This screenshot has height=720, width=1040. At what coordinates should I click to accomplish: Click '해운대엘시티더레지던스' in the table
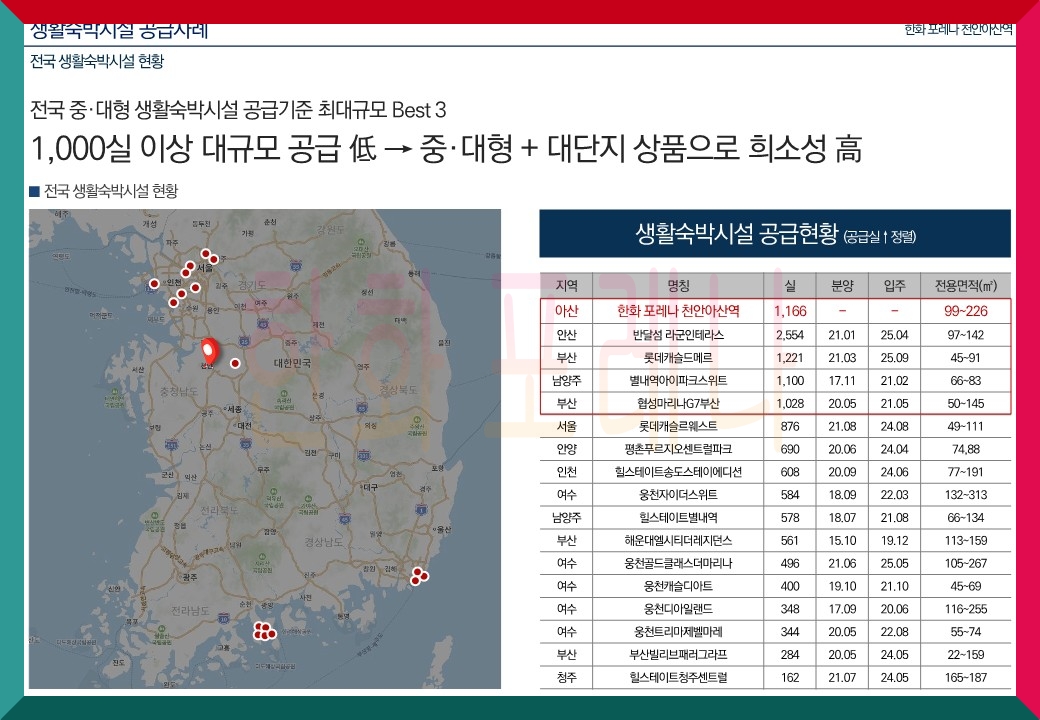pyautogui.click(x=679, y=540)
